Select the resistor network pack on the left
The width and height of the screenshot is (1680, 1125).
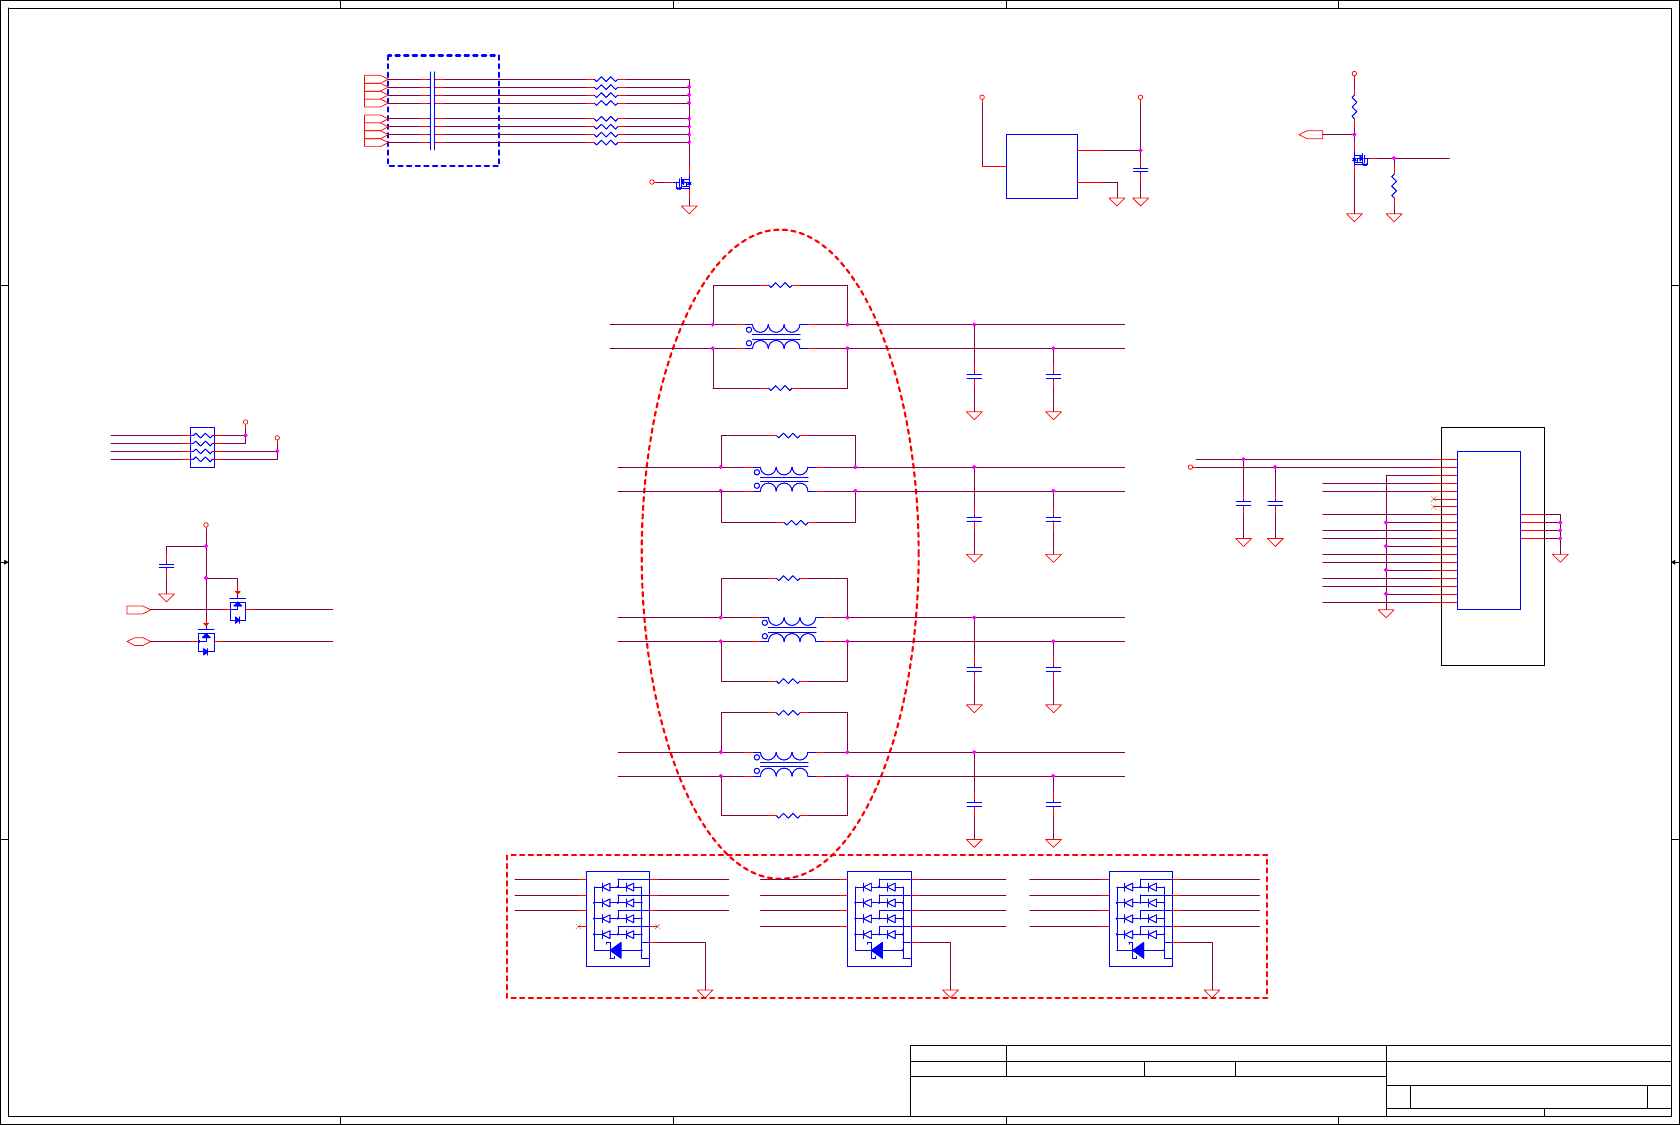202,447
